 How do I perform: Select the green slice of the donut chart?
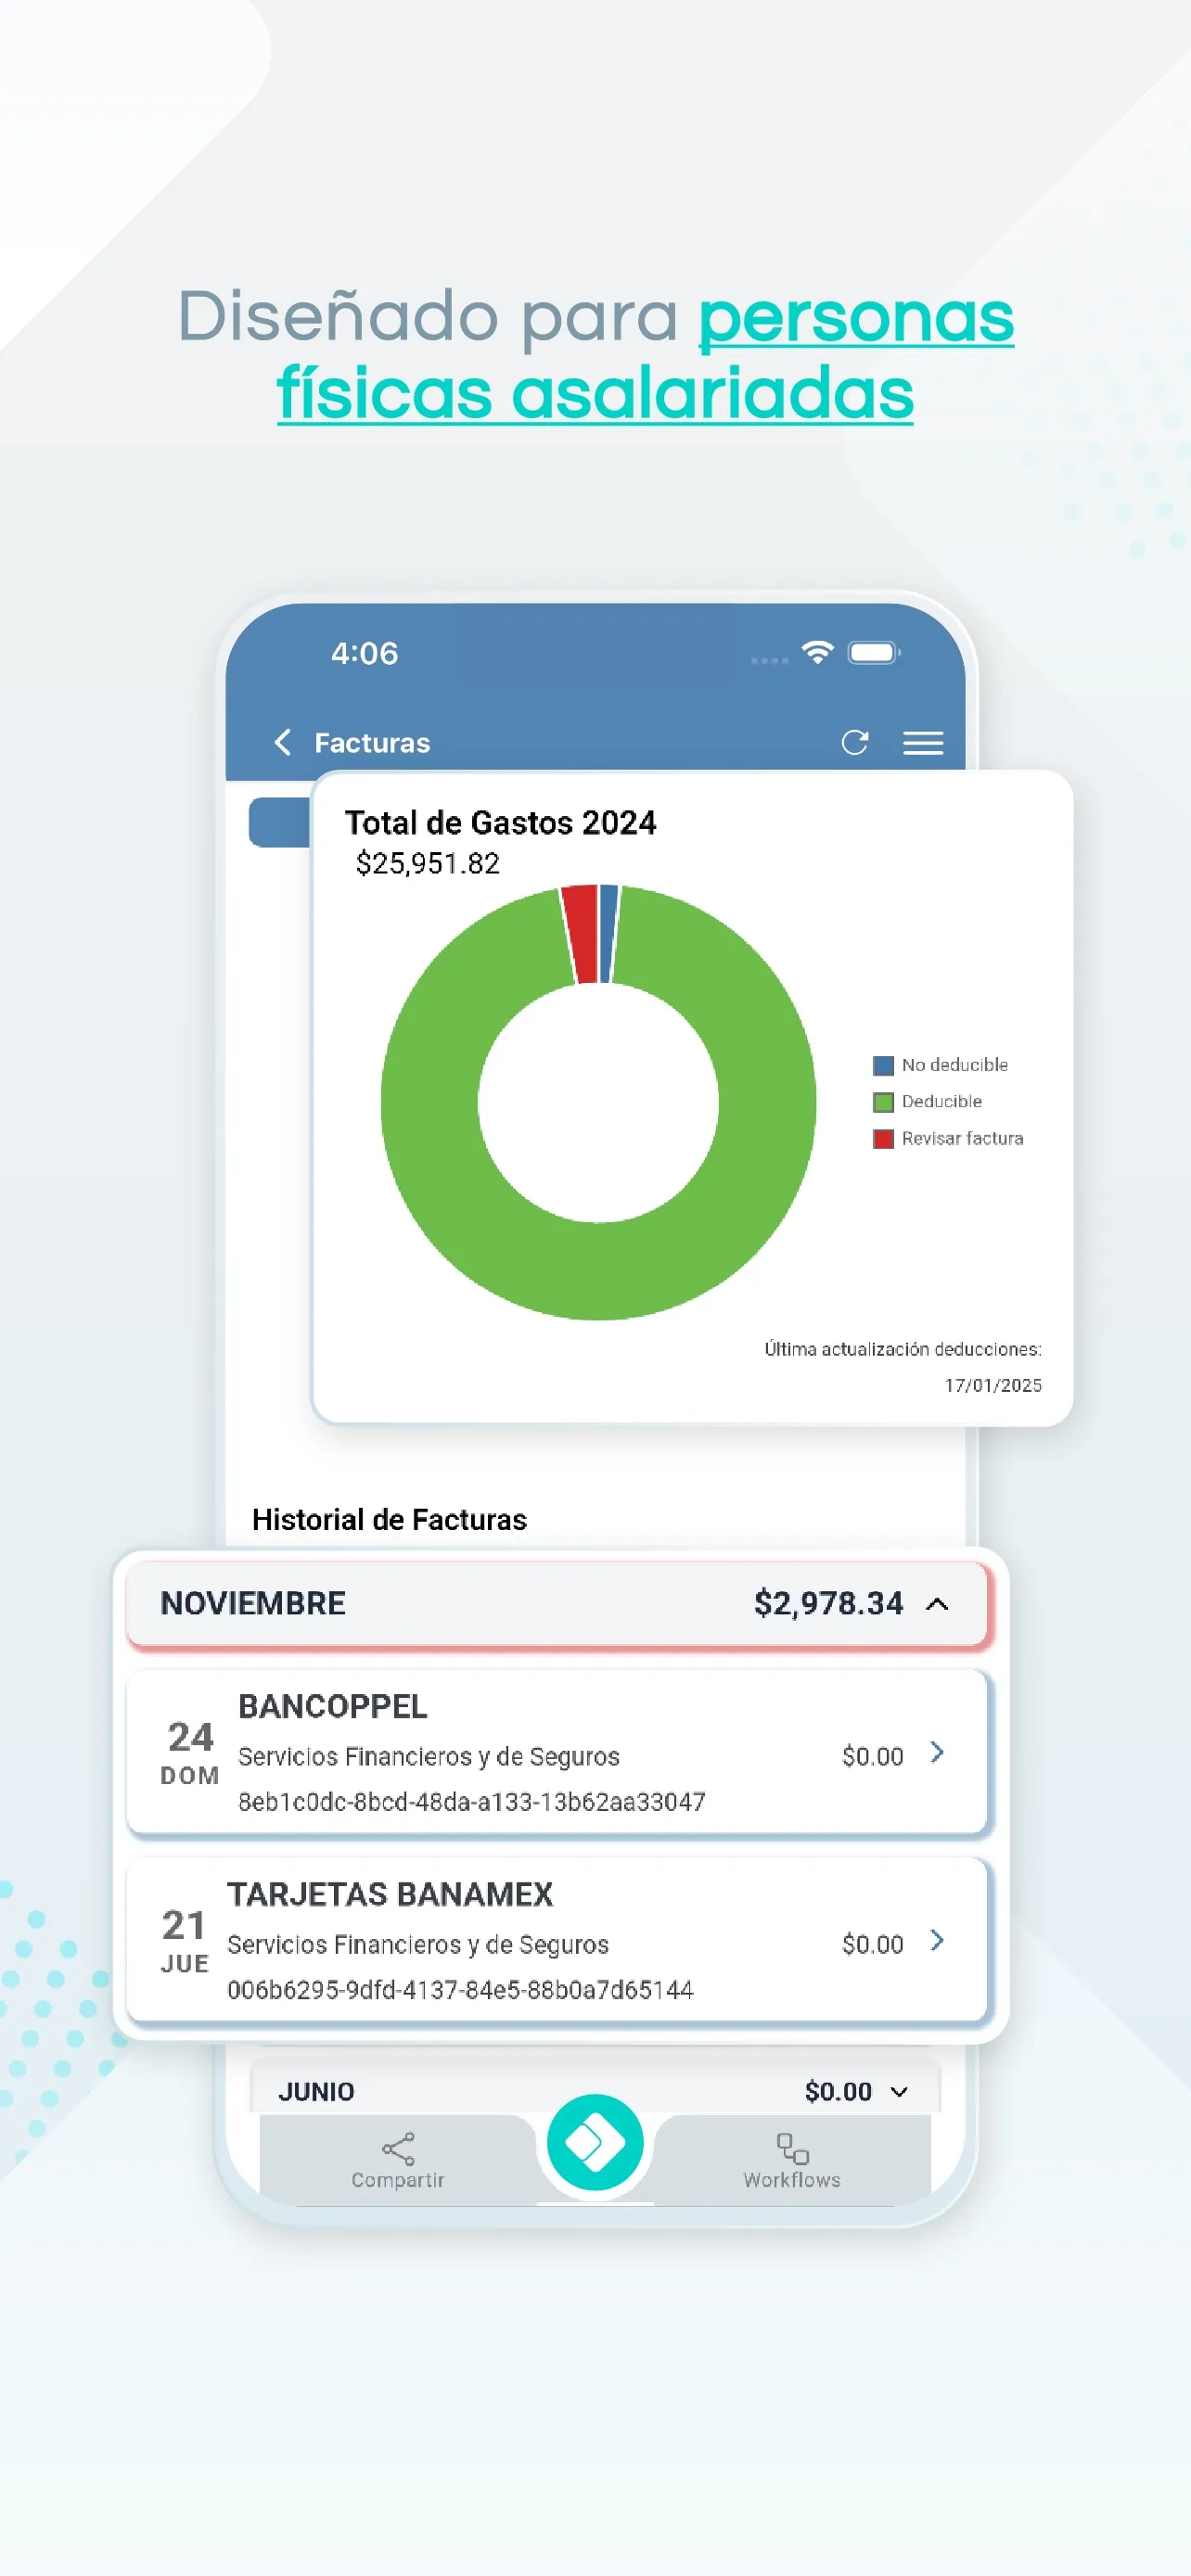tap(598, 1270)
